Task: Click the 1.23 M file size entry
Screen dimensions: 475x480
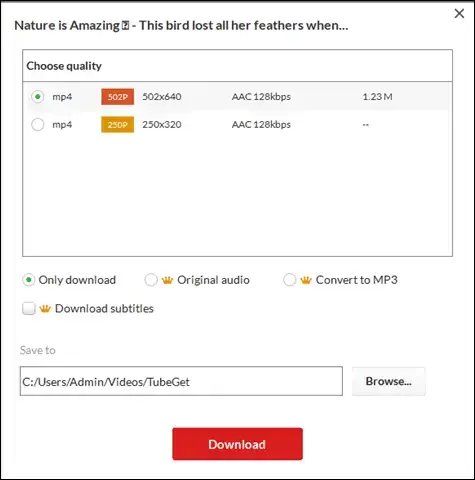Action: 377,97
